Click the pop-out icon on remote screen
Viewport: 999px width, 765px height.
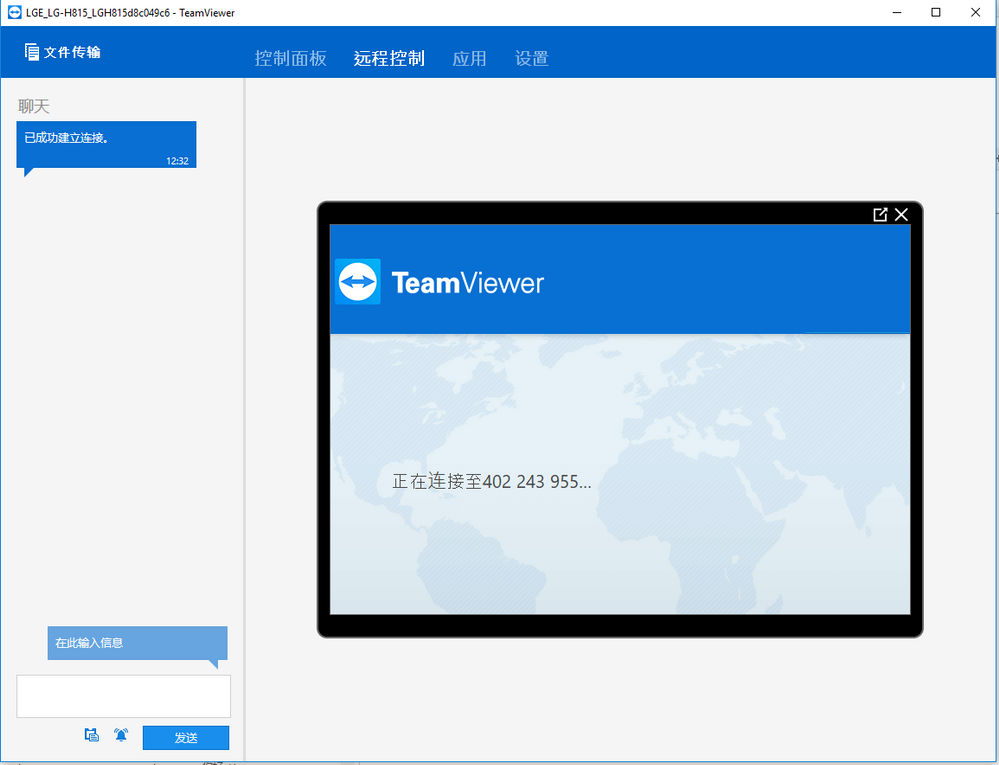click(x=880, y=215)
